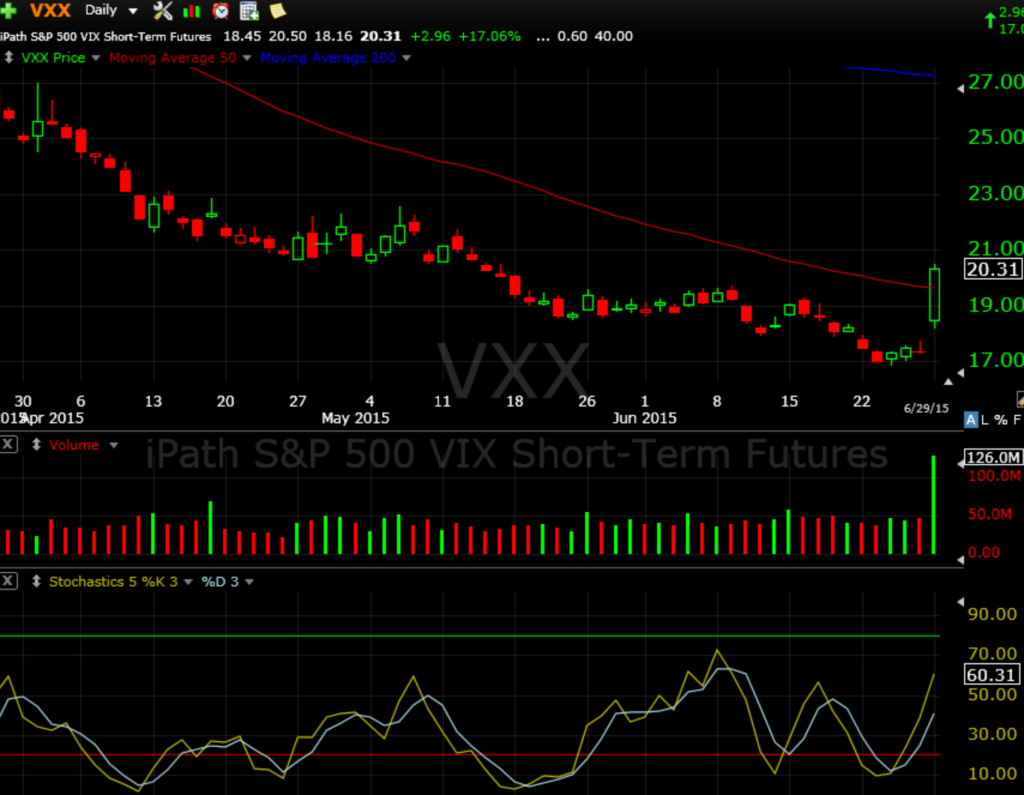Click the upward triangle marker near 6/29/15 date

point(948,381)
